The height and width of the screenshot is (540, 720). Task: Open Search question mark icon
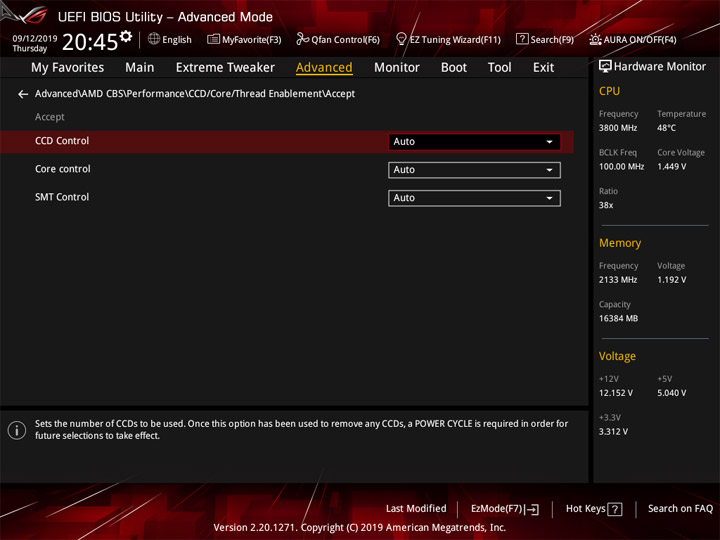(x=522, y=39)
